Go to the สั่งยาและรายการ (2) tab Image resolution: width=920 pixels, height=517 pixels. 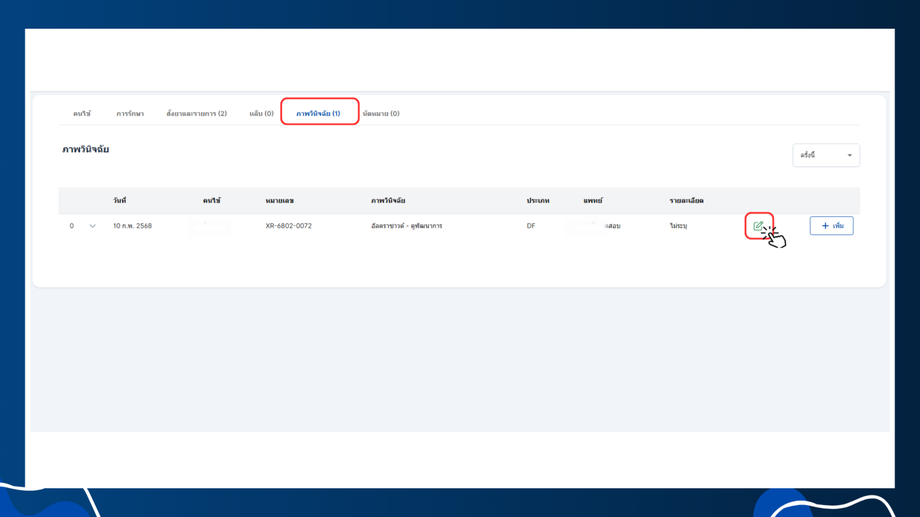click(197, 113)
